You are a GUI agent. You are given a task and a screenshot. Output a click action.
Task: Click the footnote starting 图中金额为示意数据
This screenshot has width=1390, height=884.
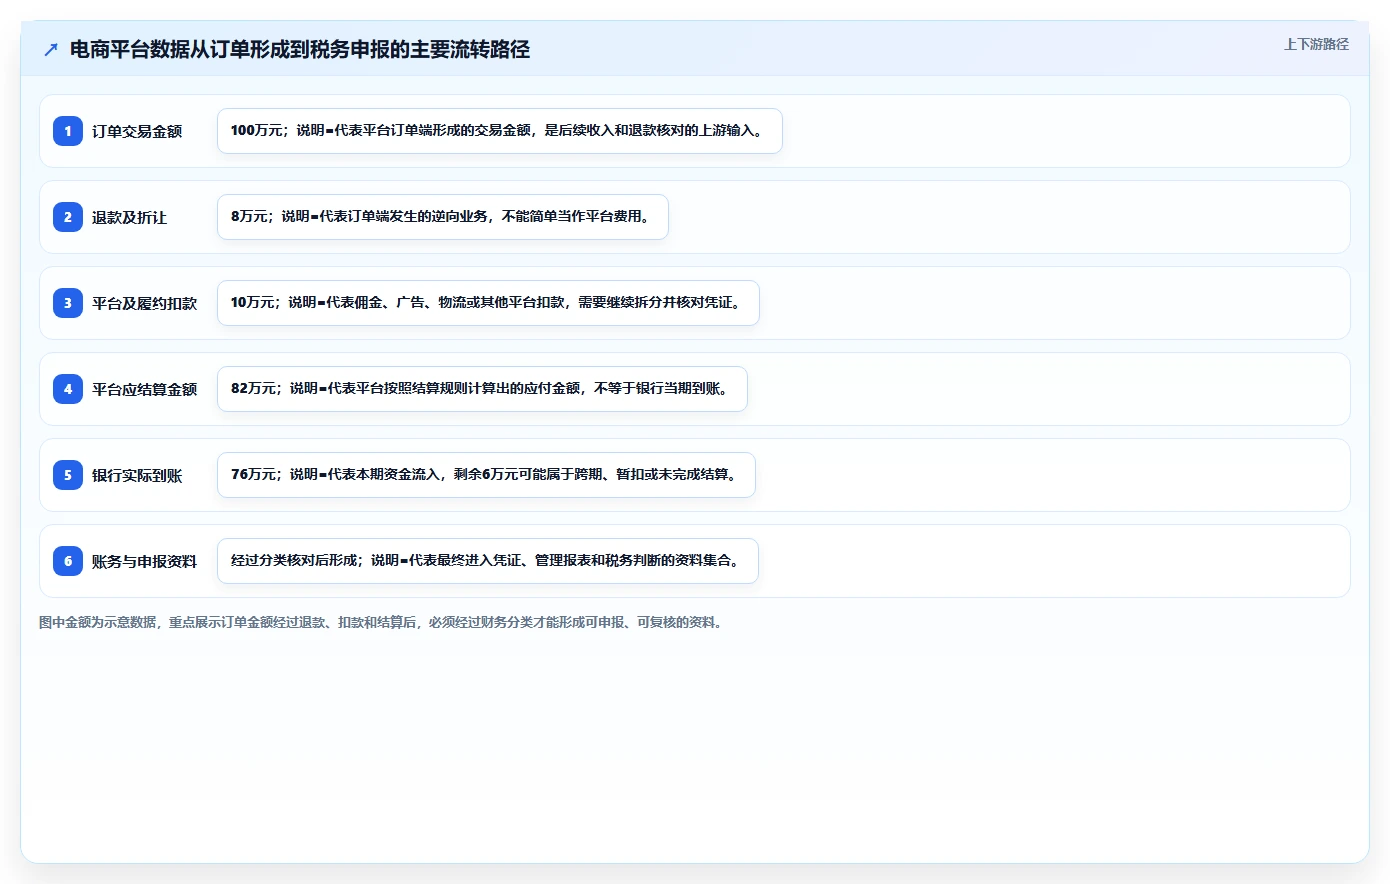(381, 622)
